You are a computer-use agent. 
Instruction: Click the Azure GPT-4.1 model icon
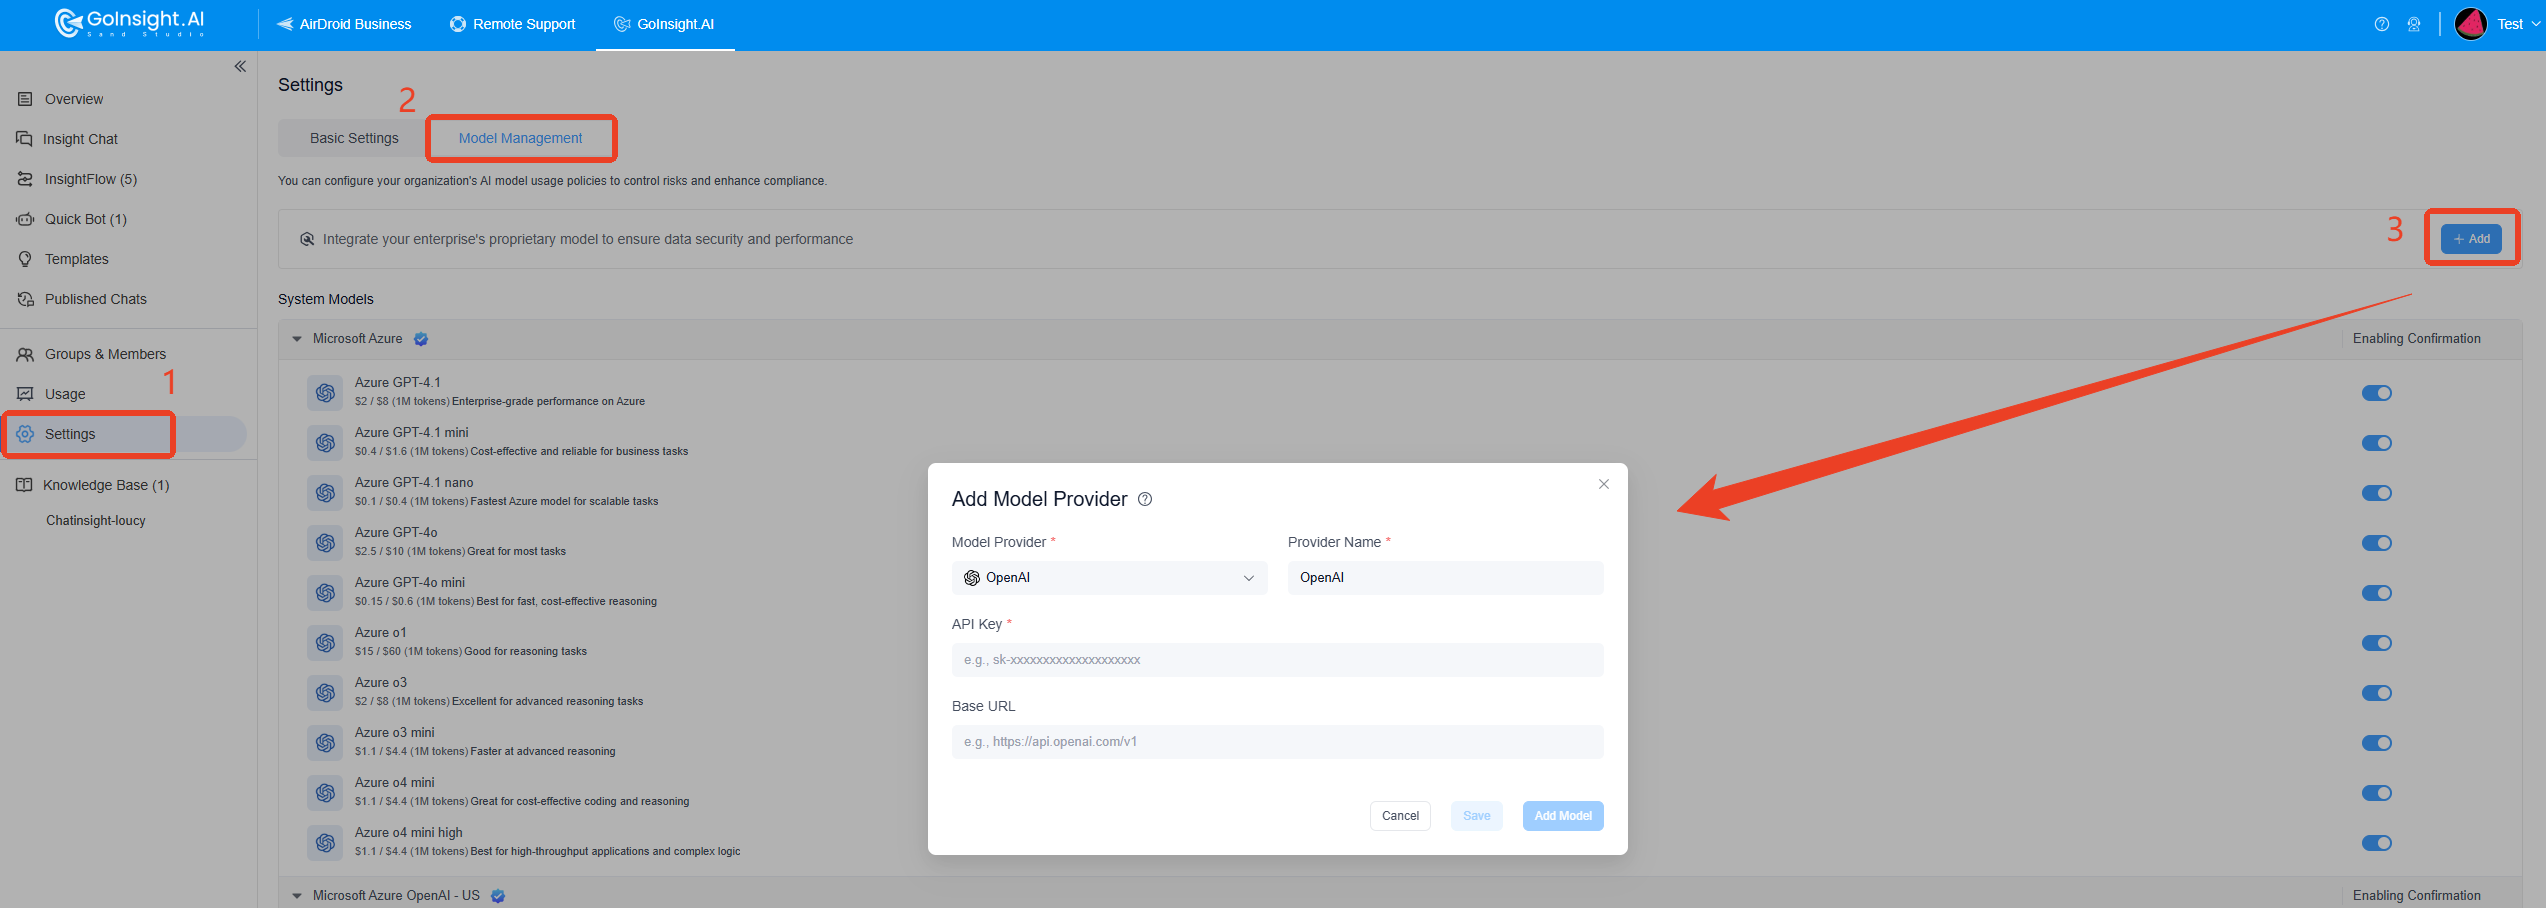pyautogui.click(x=325, y=393)
